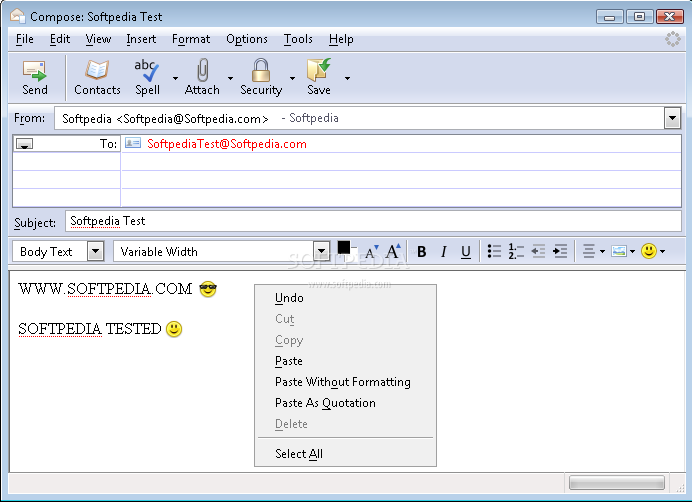Toggle Underline formatting
The image size is (692, 504).
tap(466, 252)
